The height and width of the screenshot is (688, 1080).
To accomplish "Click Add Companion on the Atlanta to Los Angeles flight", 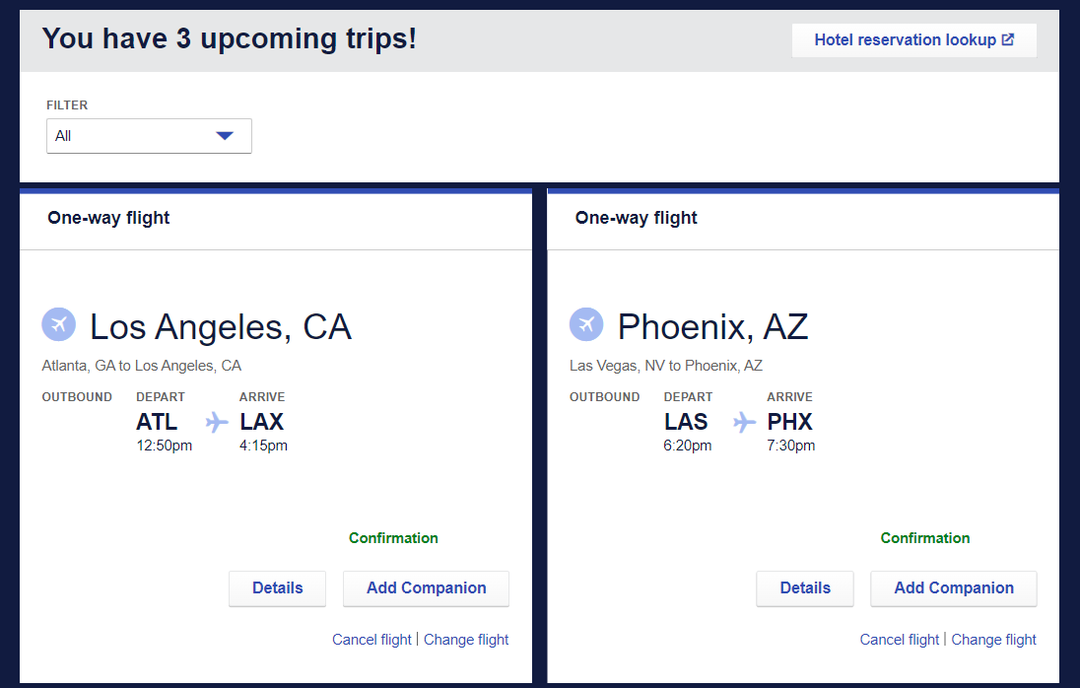I will [425, 588].
